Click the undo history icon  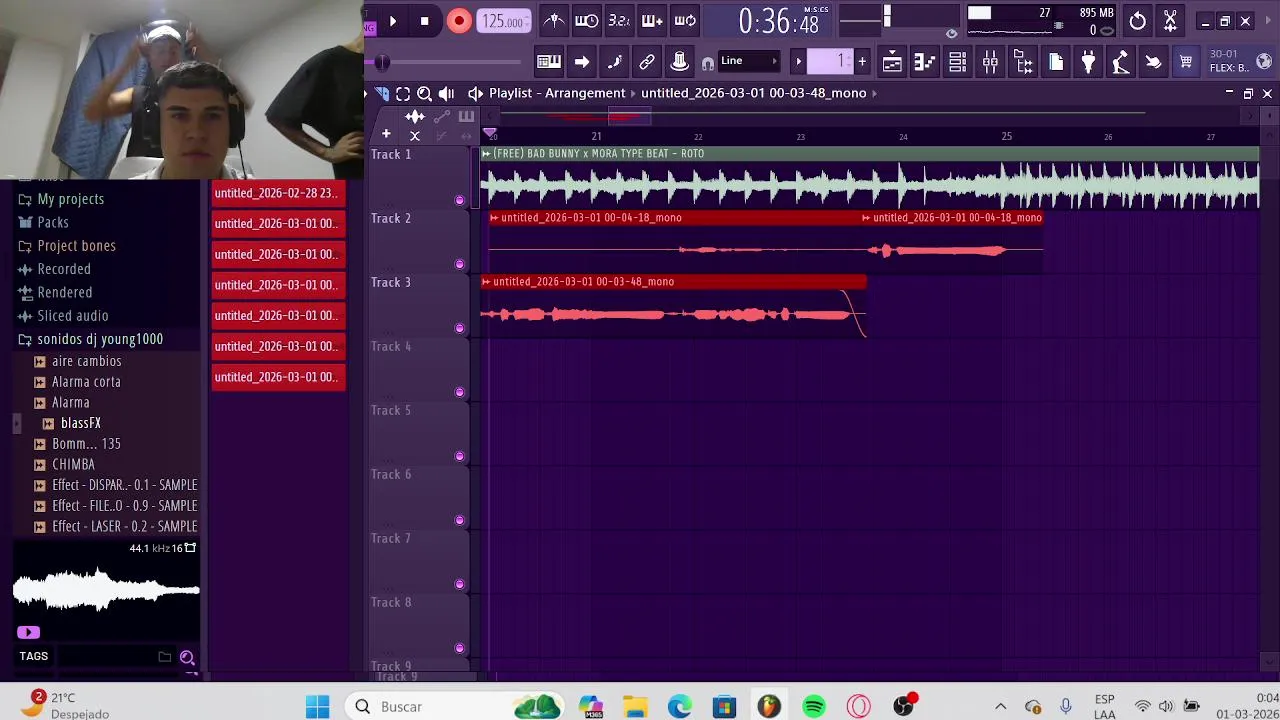[x=1138, y=21]
